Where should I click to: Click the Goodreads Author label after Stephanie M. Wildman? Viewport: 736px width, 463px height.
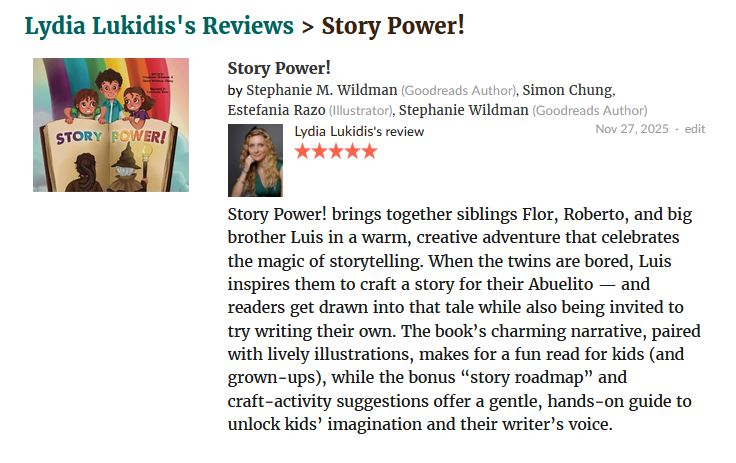(x=459, y=90)
